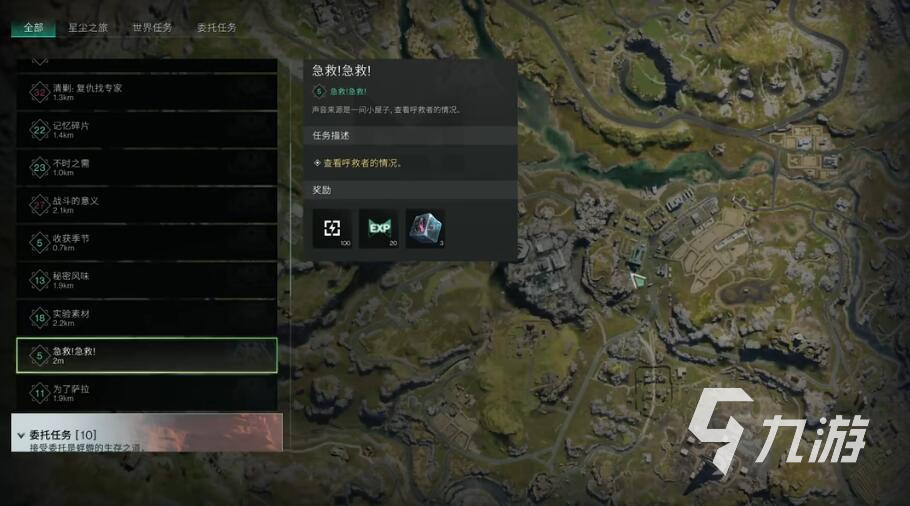Open the 星尘之旅 tab
This screenshot has width=910, height=506.
point(88,27)
